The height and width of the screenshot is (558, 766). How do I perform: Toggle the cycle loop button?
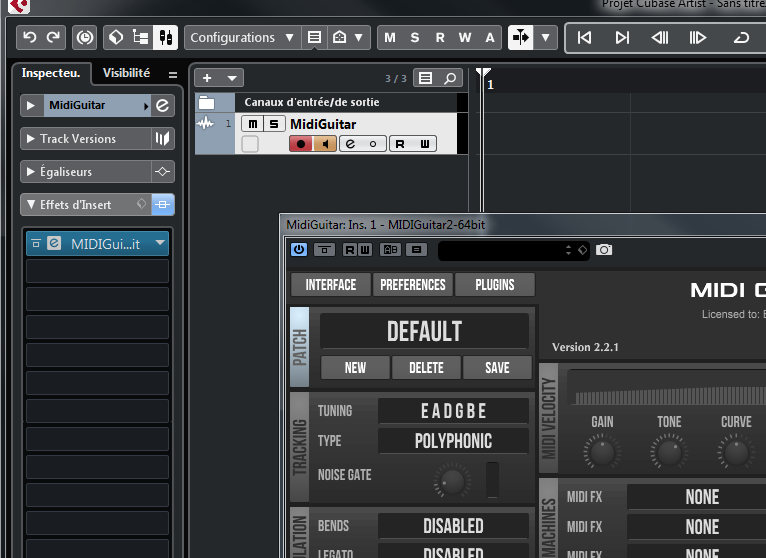[741, 38]
